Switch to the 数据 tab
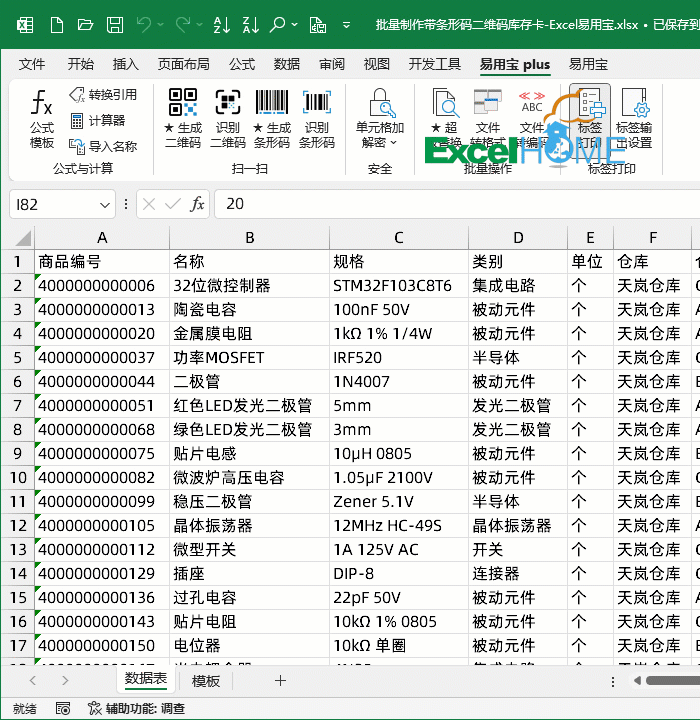This screenshot has width=700, height=720. [x=287, y=64]
